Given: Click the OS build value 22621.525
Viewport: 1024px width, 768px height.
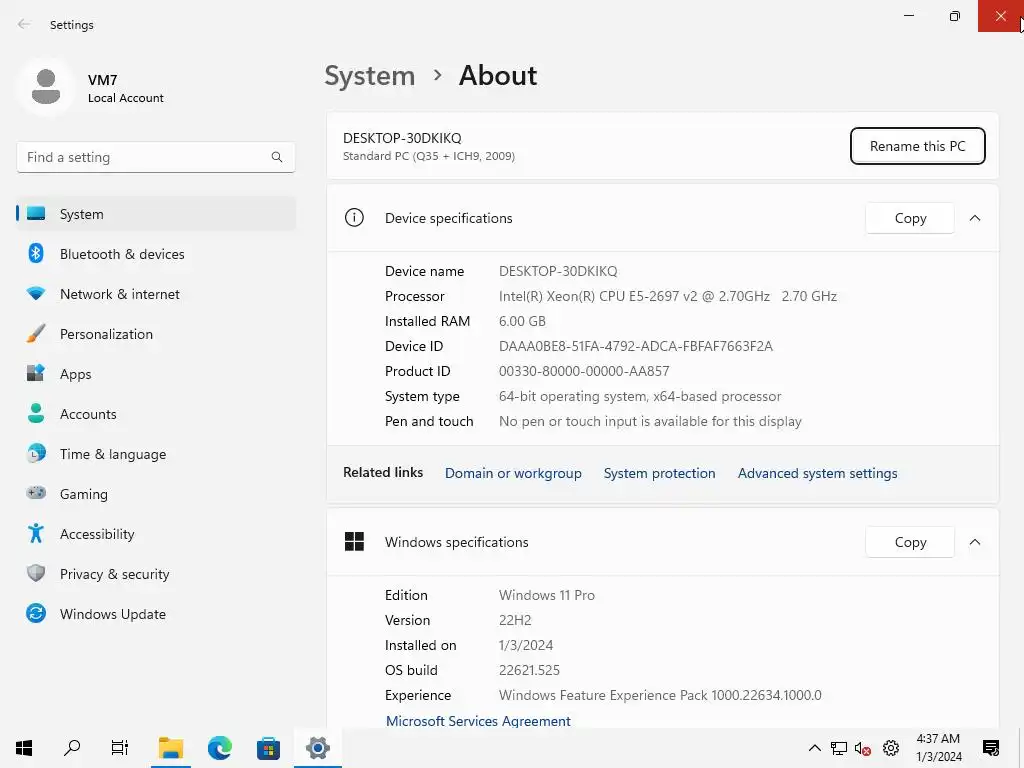Looking at the screenshot, I should coord(529,670).
